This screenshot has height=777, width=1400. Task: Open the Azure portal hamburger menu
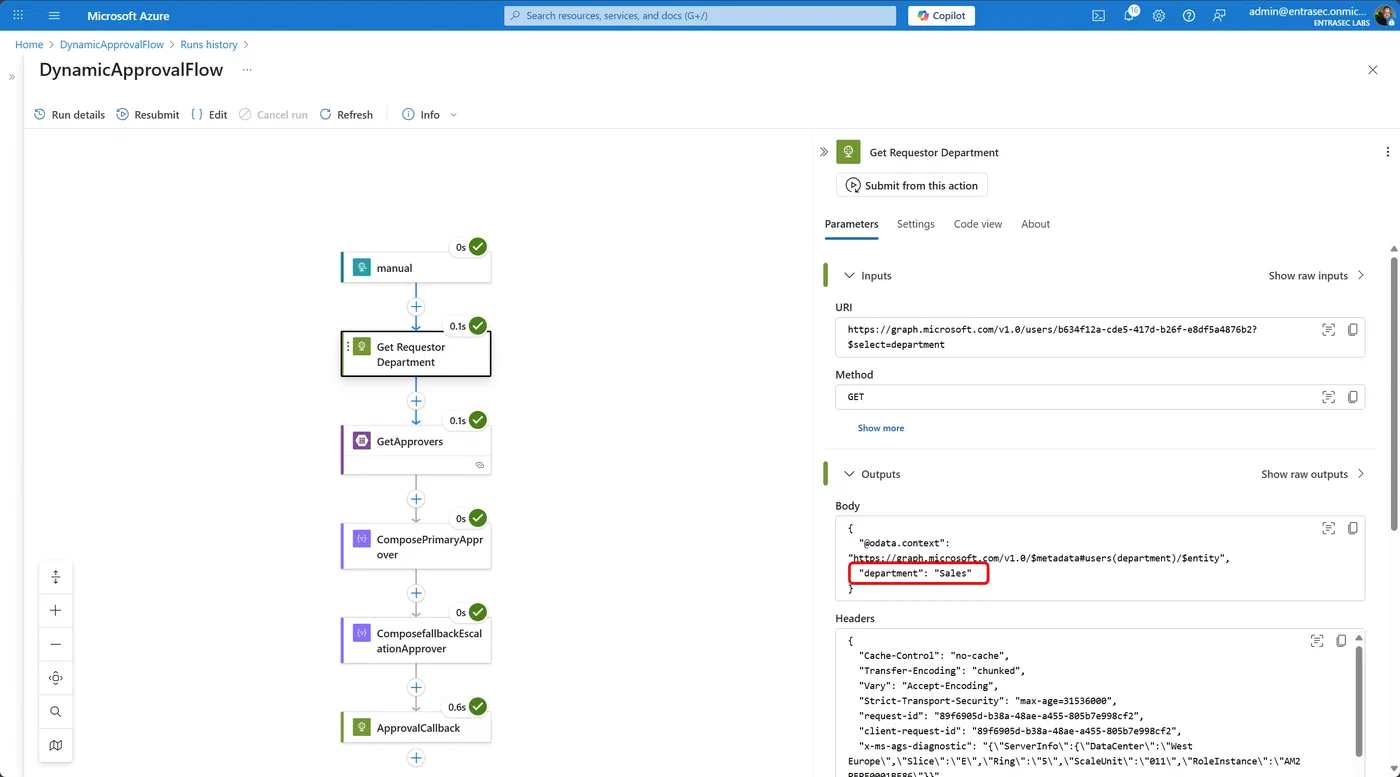[x=54, y=15]
